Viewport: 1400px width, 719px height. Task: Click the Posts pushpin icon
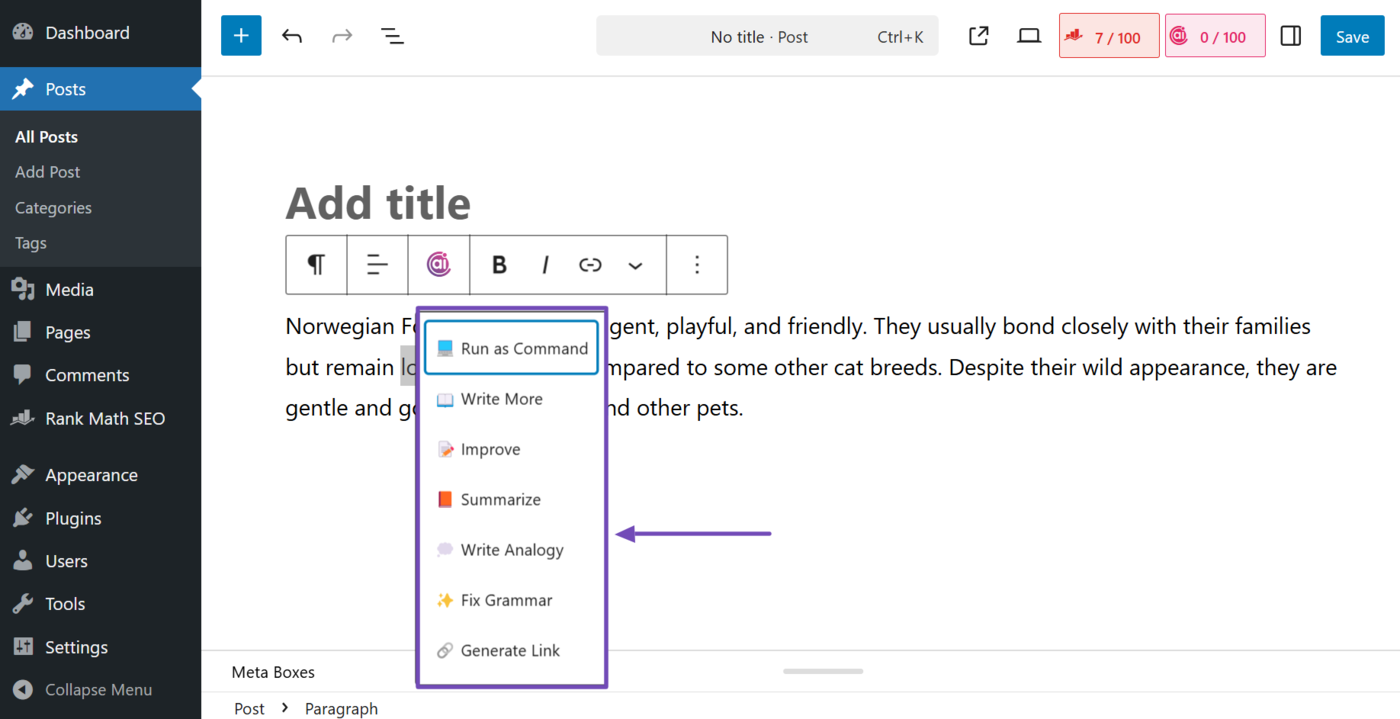tap(23, 89)
